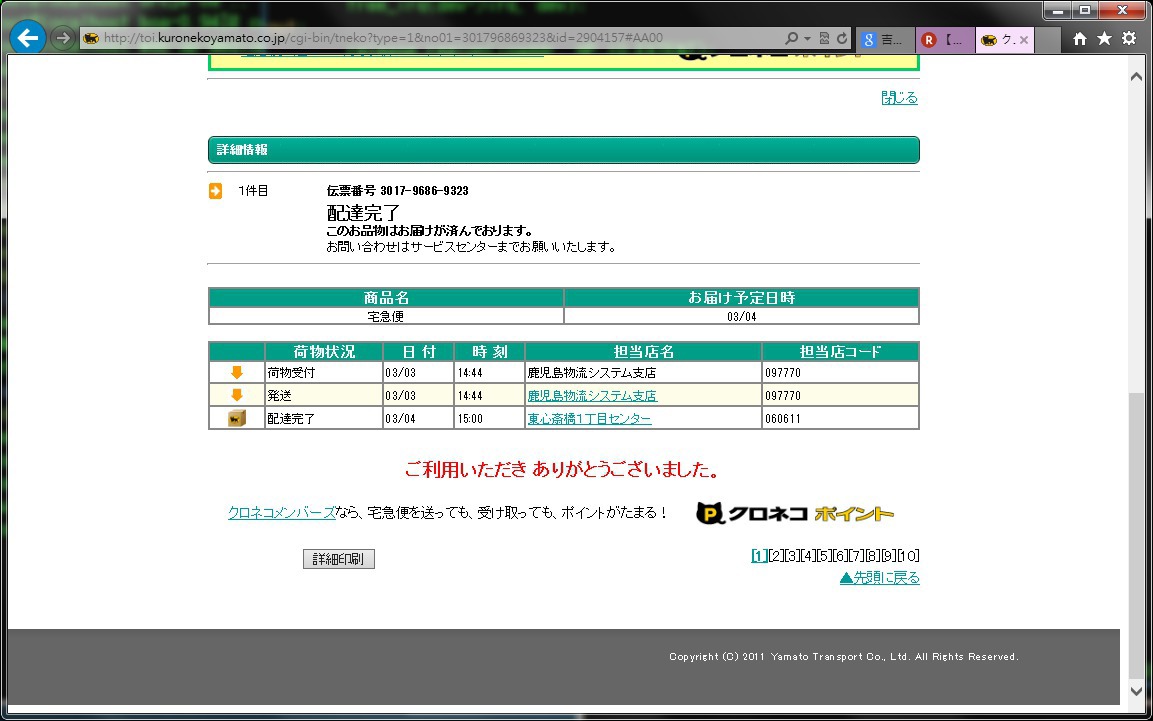Image resolution: width=1153 pixels, height=721 pixels.
Task: Click the browser Forward arrow button
Action: pyautogui.click(x=62, y=38)
